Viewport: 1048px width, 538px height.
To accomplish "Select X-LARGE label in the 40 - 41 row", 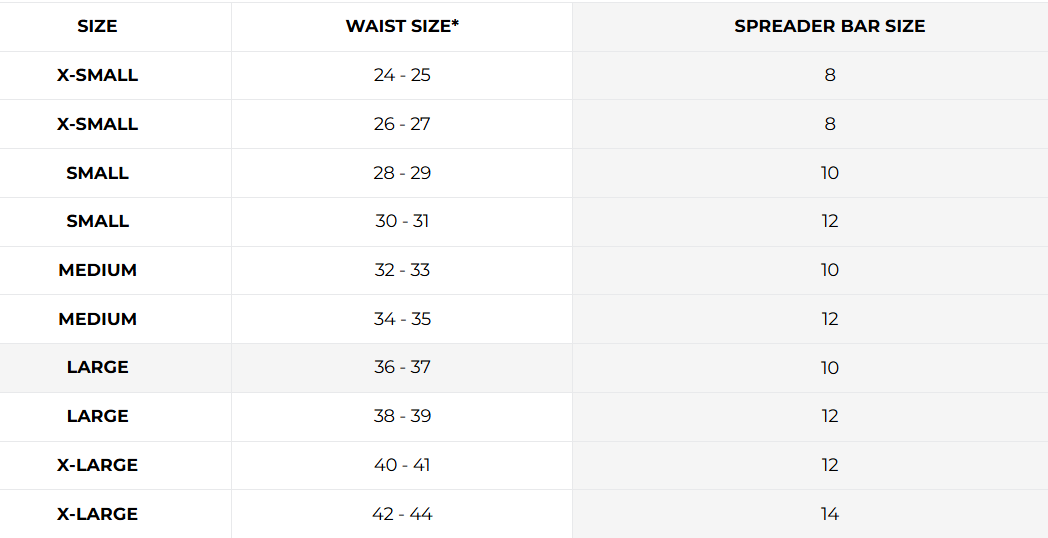I will [x=97, y=465].
